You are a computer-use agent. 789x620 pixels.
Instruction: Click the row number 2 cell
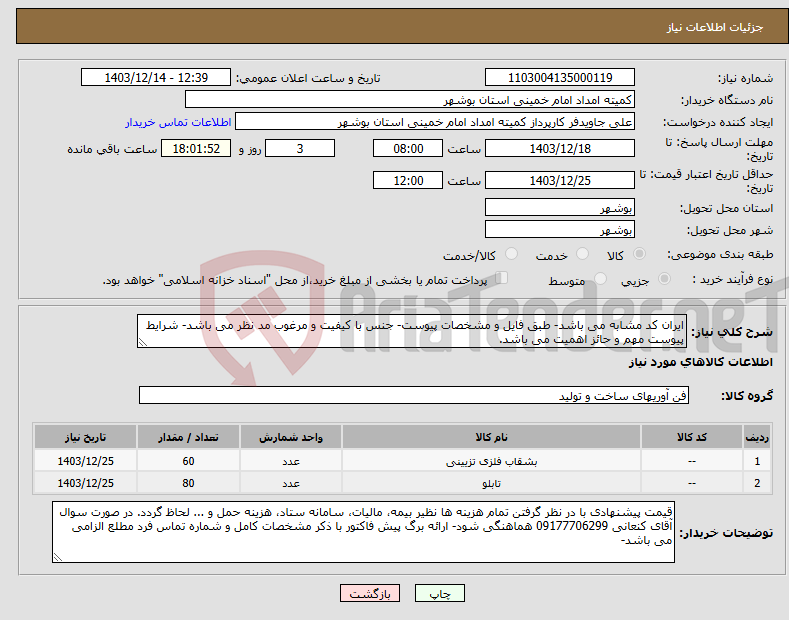point(757,483)
